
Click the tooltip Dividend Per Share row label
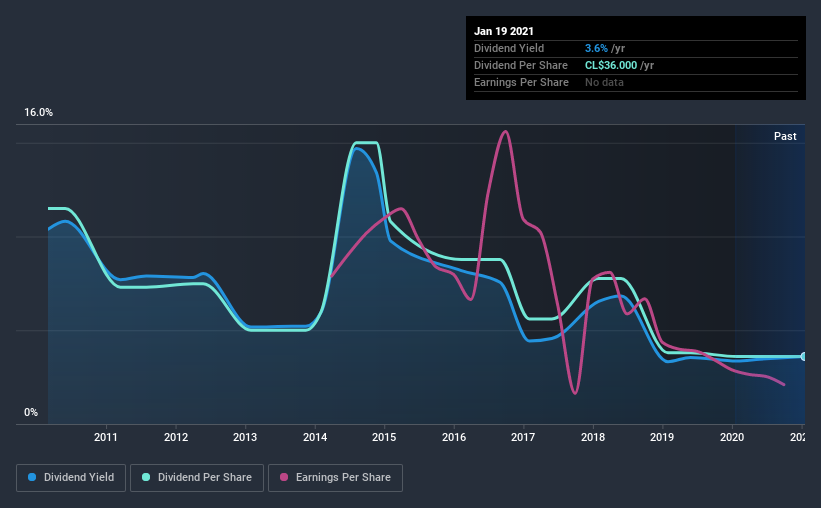click(520, 65)
